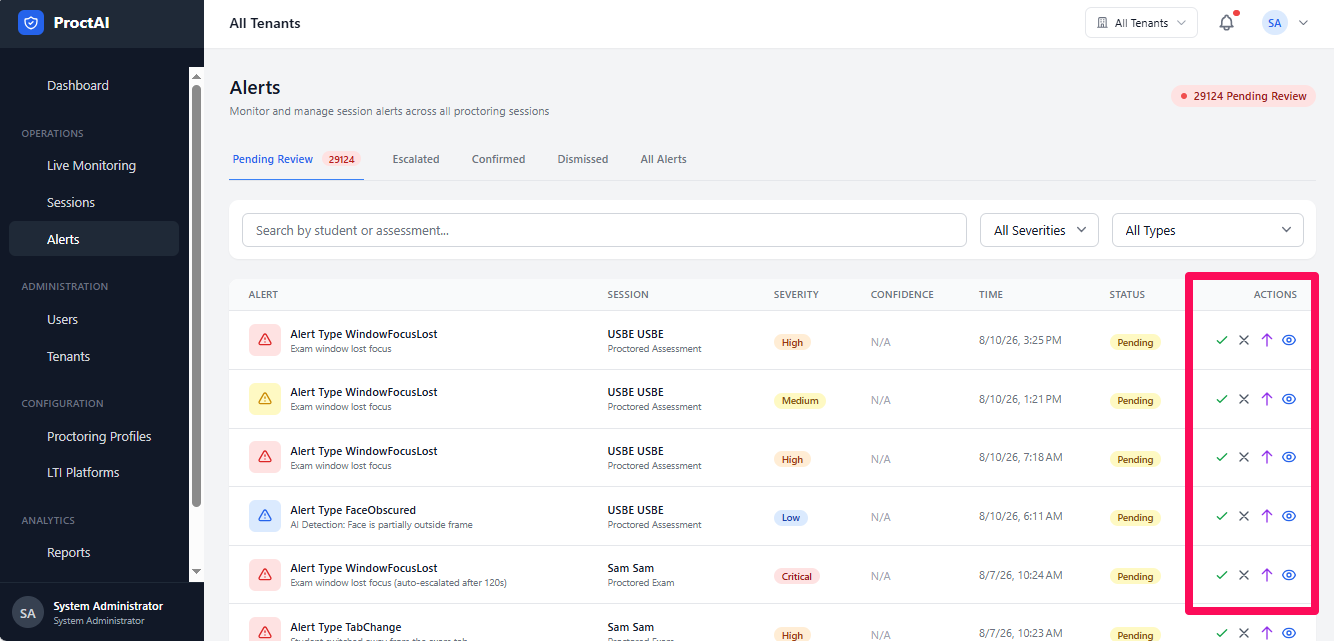Switch to the Confirmed tab

(498, 159)
